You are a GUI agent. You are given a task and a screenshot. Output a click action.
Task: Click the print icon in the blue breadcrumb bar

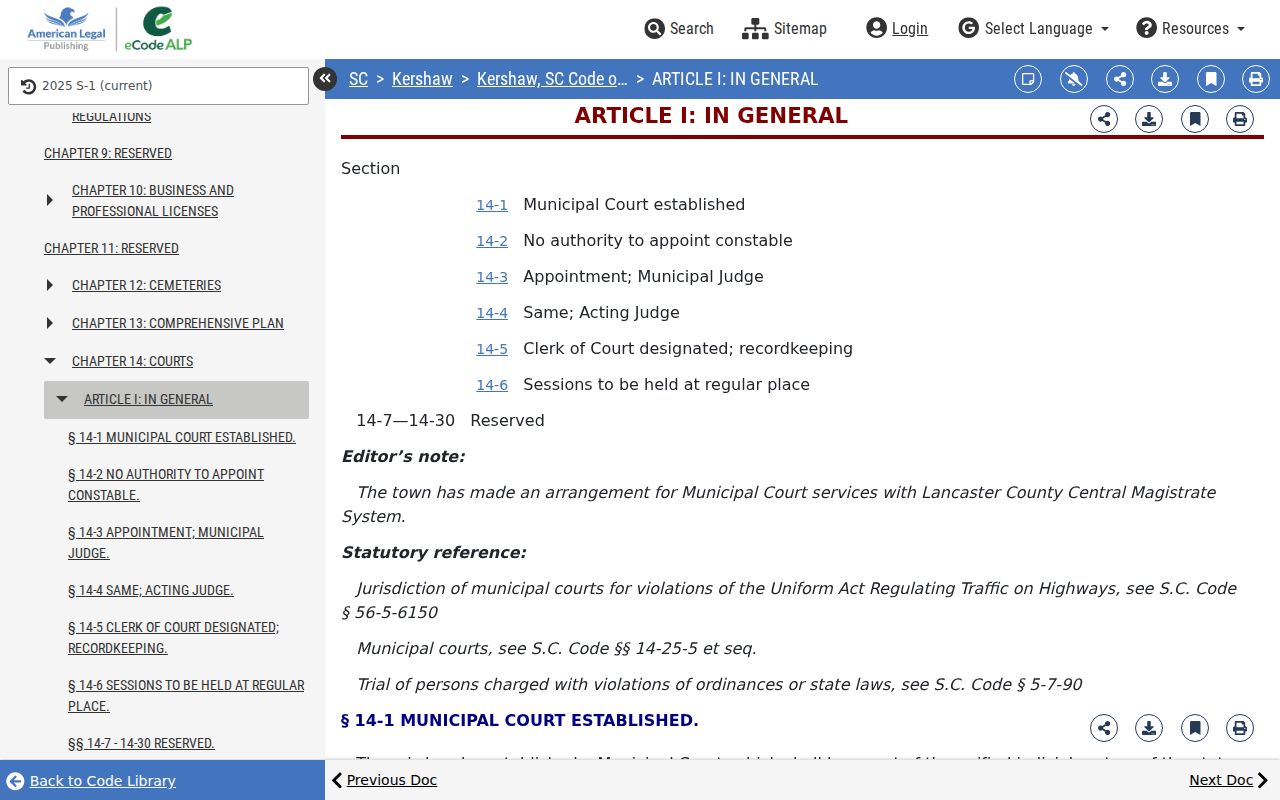coord(1256,79)
